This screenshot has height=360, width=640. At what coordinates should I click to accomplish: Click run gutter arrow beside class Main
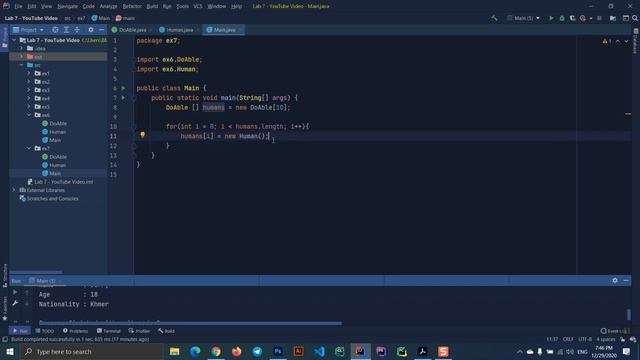(123, 88)
